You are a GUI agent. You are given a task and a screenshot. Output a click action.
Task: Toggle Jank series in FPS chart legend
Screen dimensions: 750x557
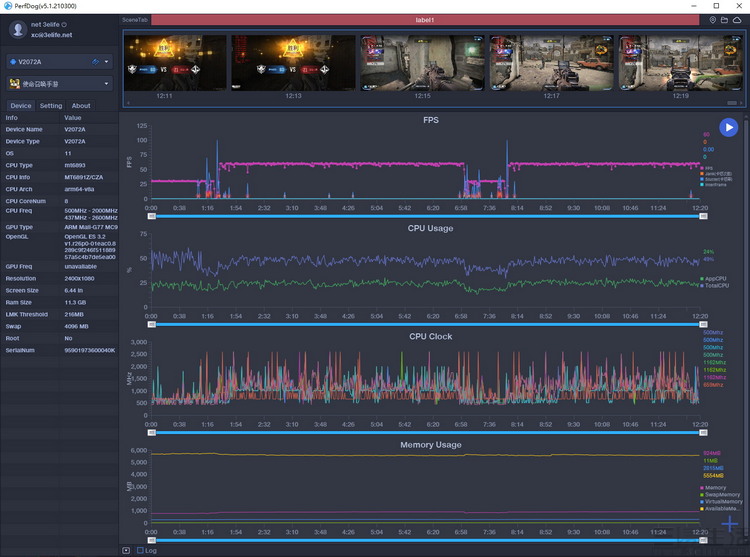[x=716, y=174]
